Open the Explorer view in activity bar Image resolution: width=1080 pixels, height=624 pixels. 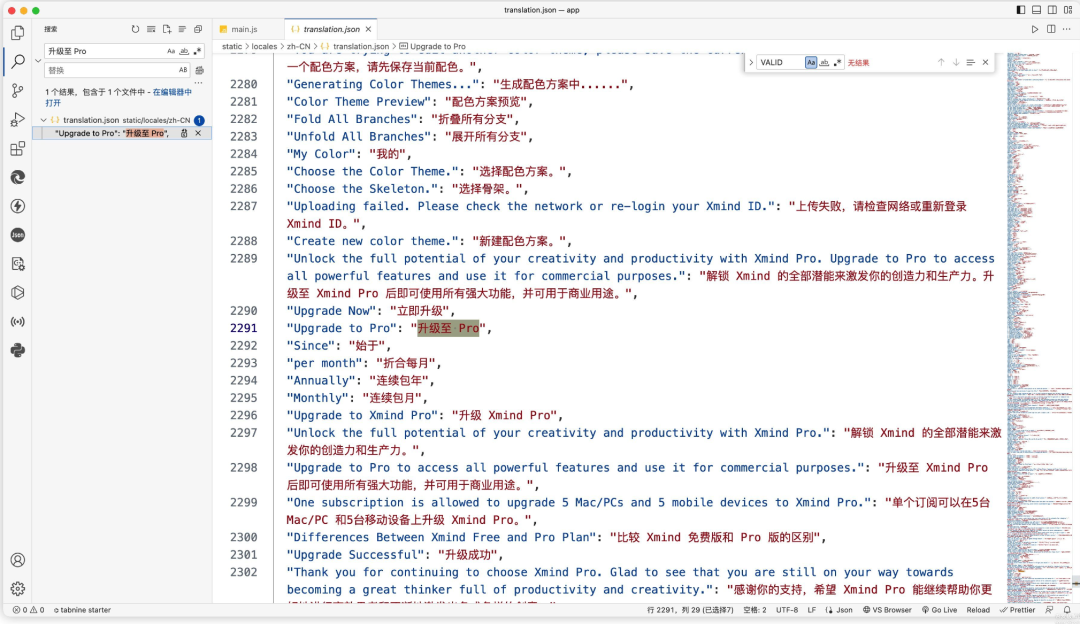coord(18,33)
